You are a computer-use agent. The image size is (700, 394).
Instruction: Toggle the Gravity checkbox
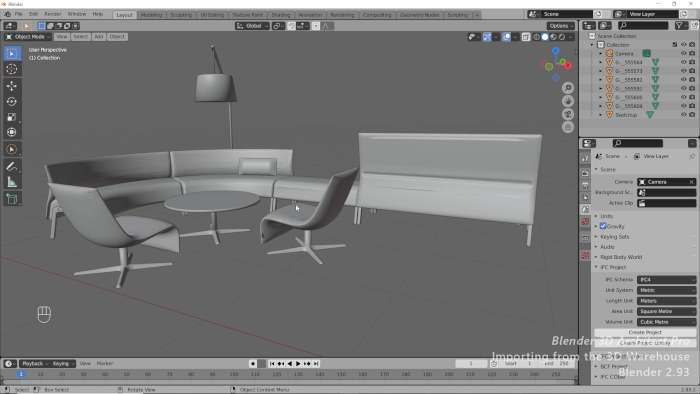[x=603, y=226]
